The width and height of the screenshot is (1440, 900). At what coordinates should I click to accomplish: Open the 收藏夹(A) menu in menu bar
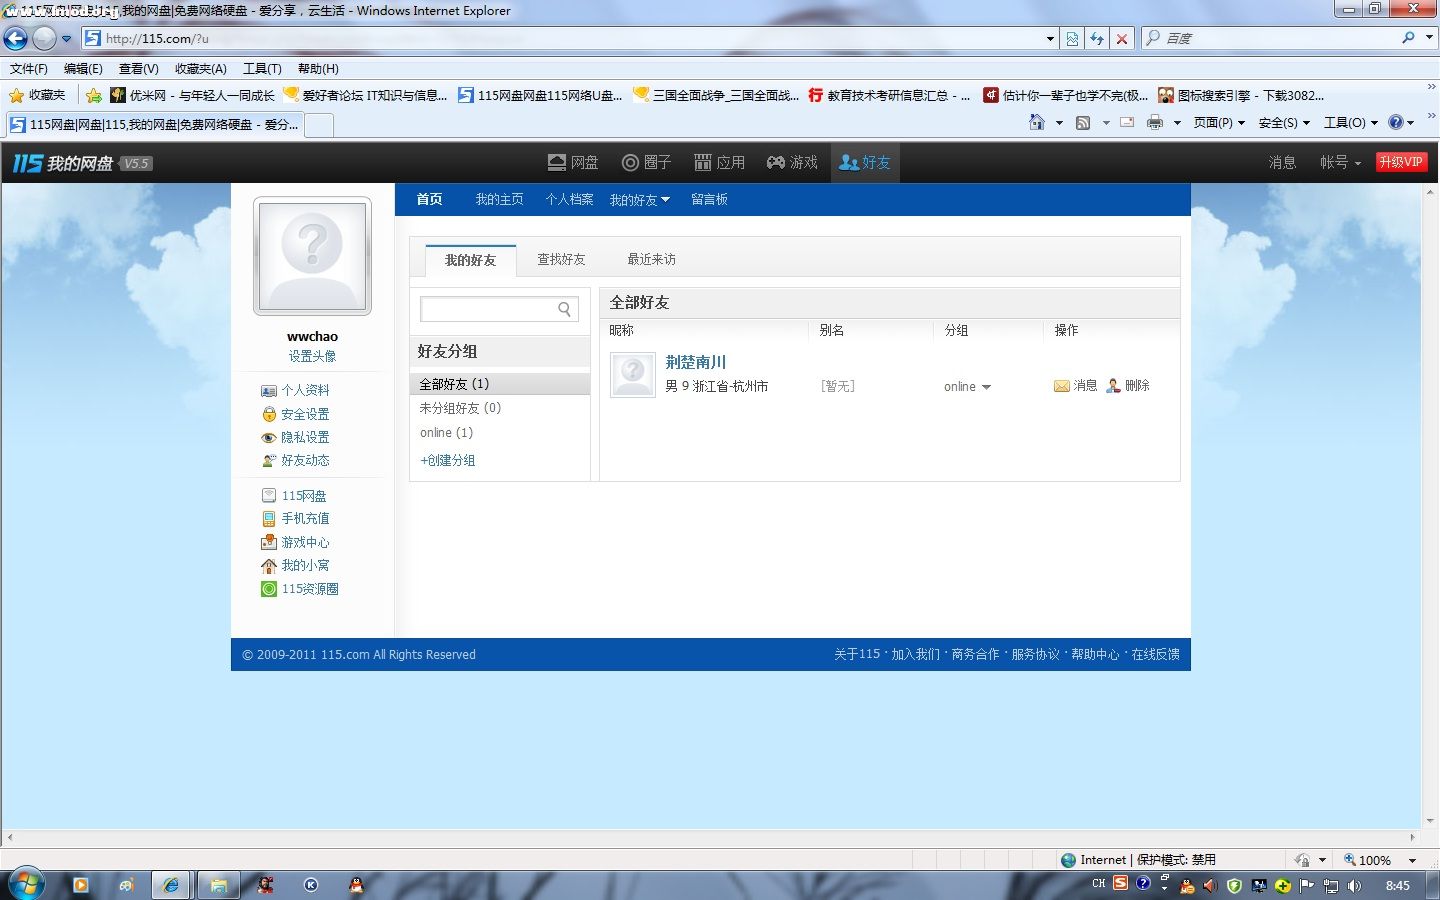200,69
